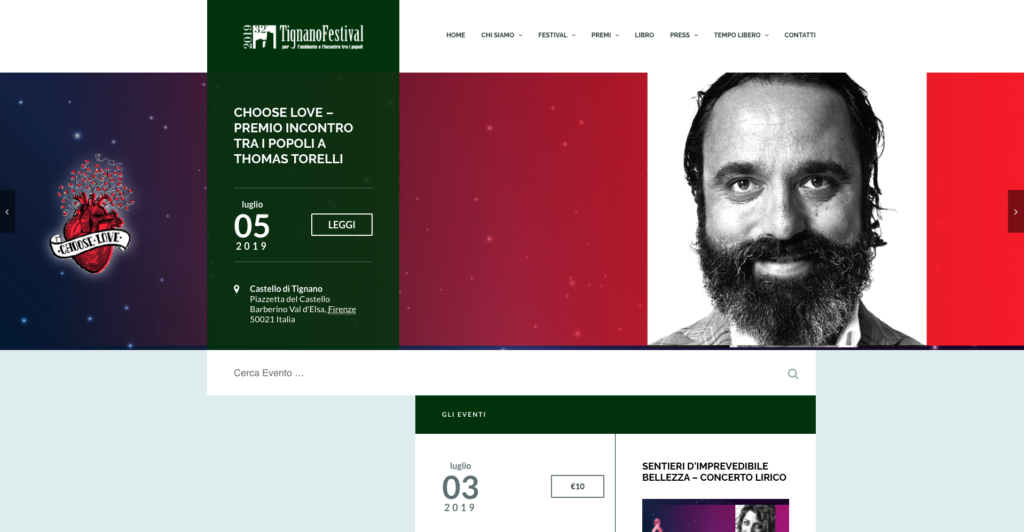The width and height of the screenshot is (1024, 532).
Task: Expand the Festival dropdown menu
Action: click(x=556, y=35)
